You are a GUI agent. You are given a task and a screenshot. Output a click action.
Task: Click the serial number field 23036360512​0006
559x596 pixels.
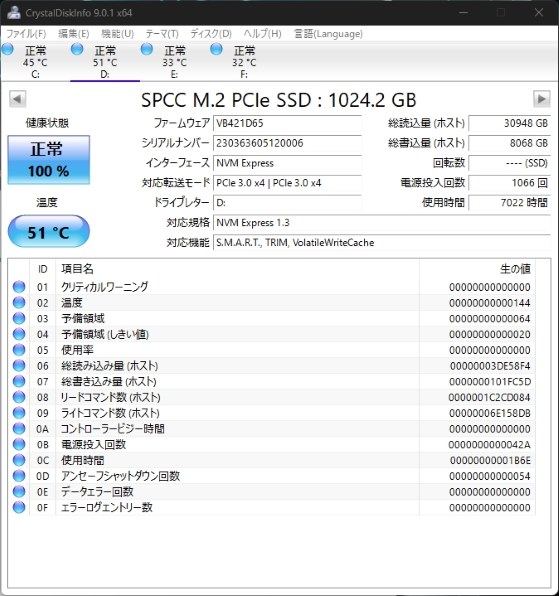coord(287,143)
